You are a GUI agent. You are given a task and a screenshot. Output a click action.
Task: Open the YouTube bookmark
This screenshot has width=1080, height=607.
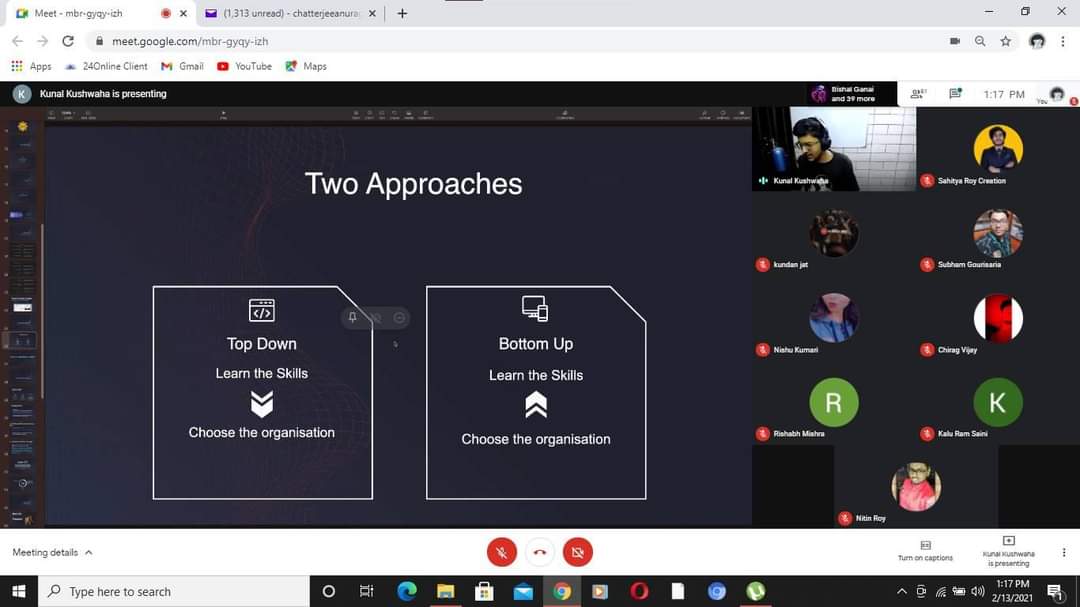pyautogui.click(x=244, y=66)
